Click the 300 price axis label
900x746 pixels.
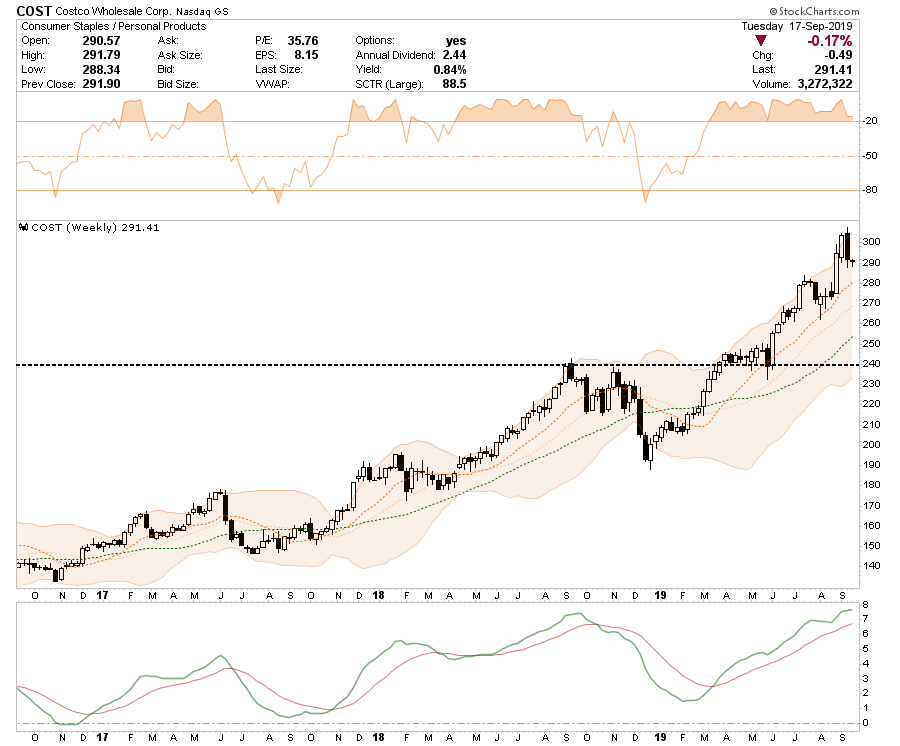click(871, 242)
